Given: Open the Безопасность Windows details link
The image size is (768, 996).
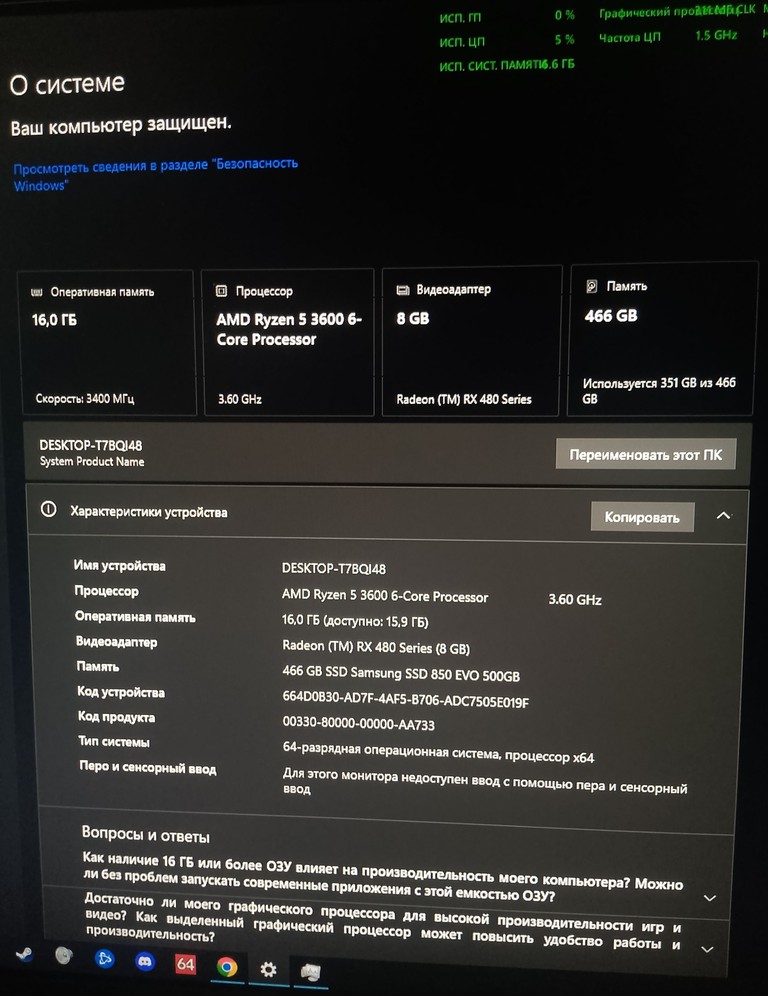Looking at the screenshot, I should point(155,174).
